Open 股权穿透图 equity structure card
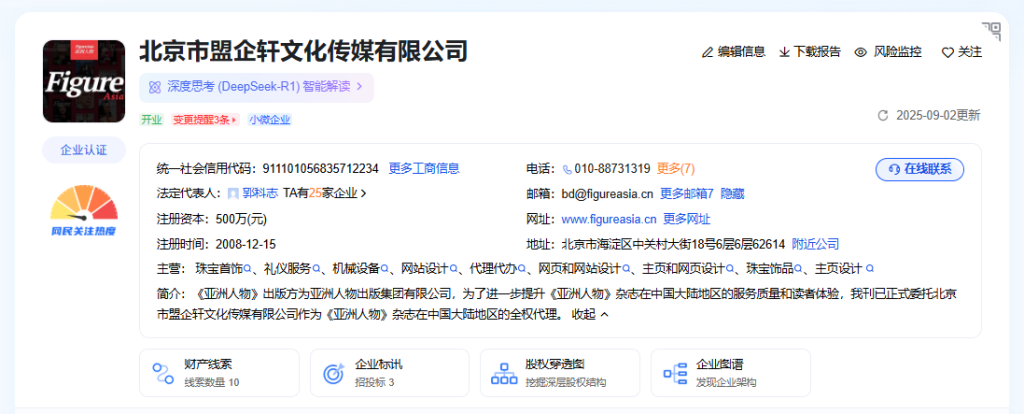 tap(559, 373)
